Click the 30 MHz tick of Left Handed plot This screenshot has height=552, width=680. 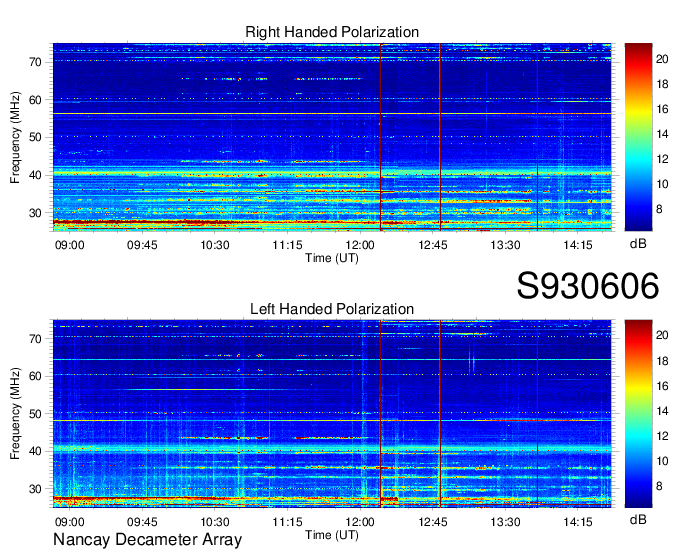[35, 489]
